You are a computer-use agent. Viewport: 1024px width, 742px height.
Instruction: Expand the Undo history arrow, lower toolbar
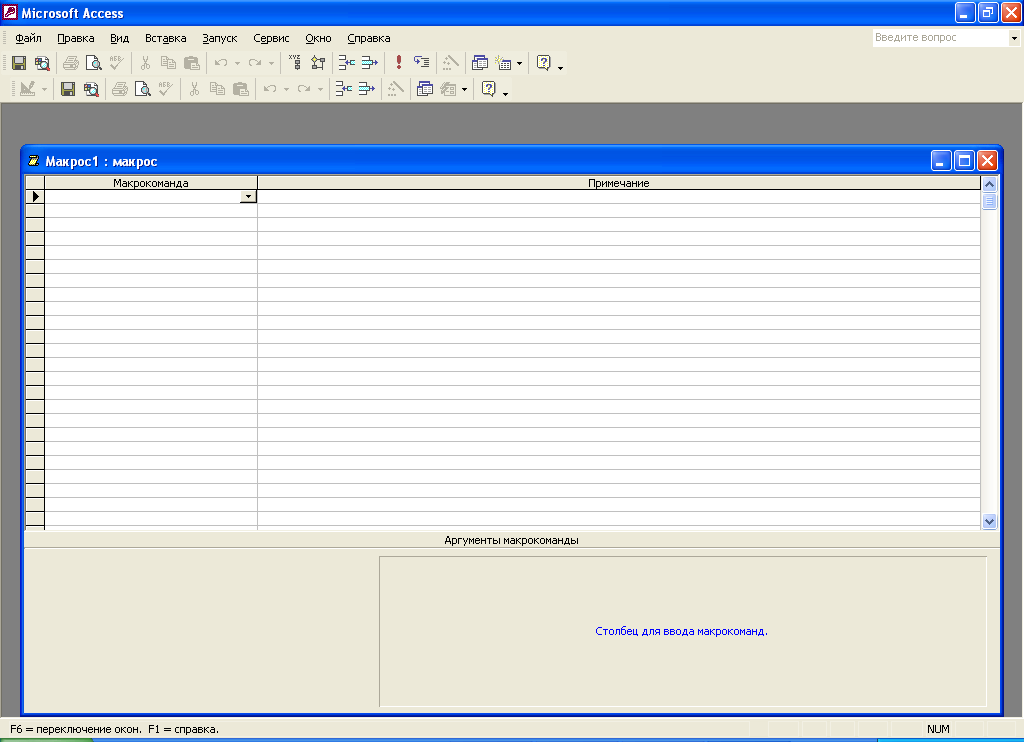(286, 89)
